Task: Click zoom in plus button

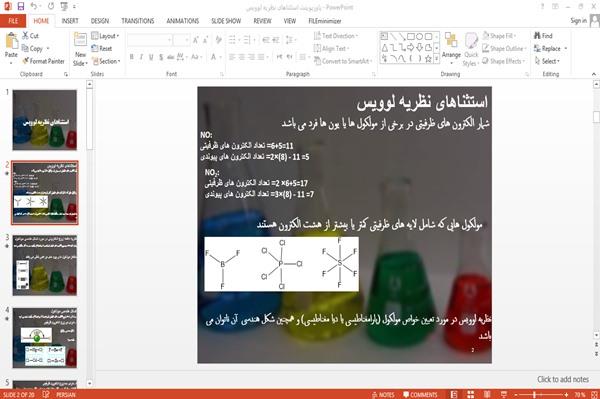Action: (567, 395)
